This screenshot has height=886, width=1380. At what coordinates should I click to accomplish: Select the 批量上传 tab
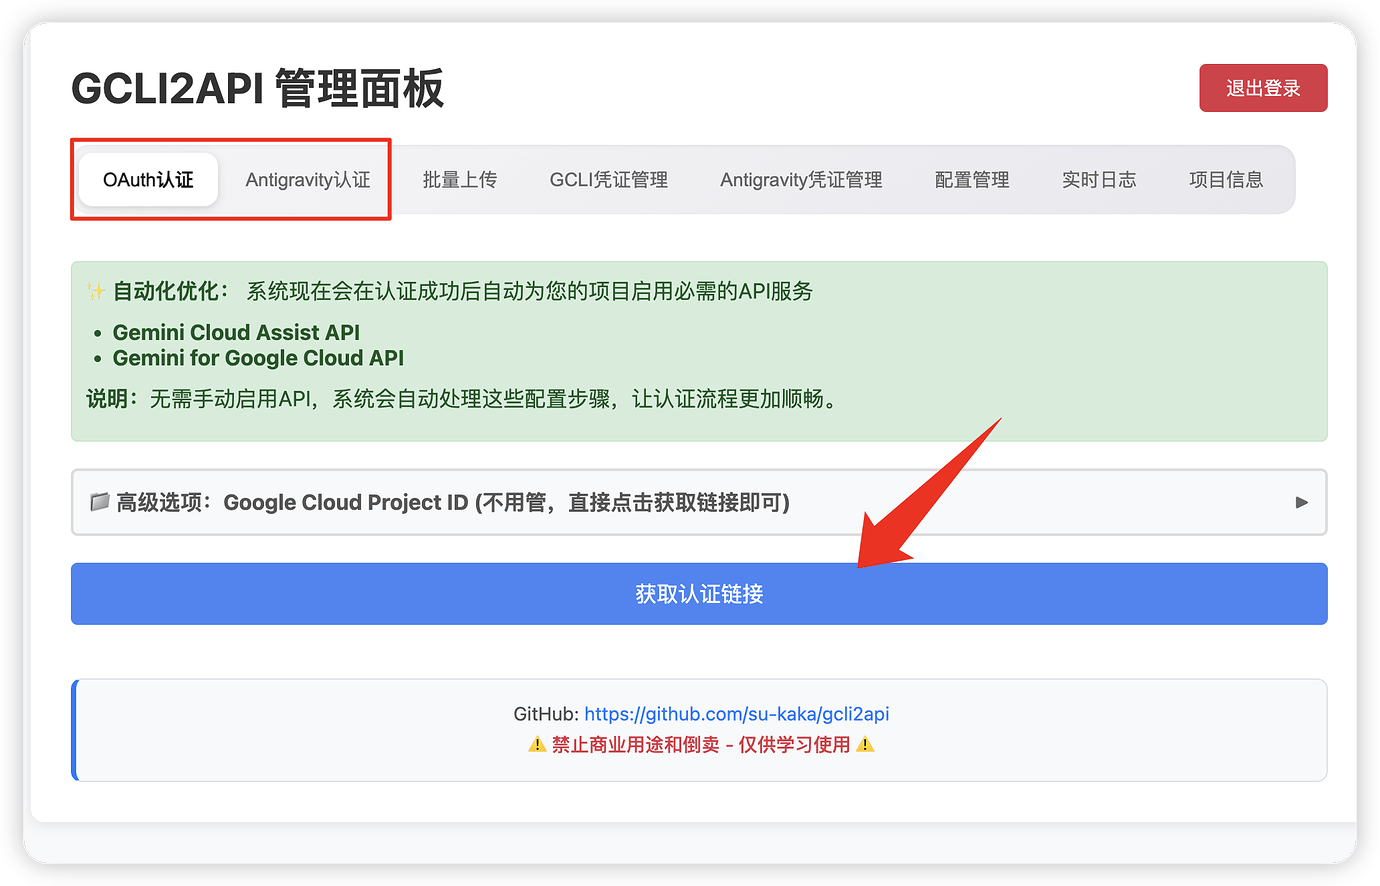(x=460, y=180)
